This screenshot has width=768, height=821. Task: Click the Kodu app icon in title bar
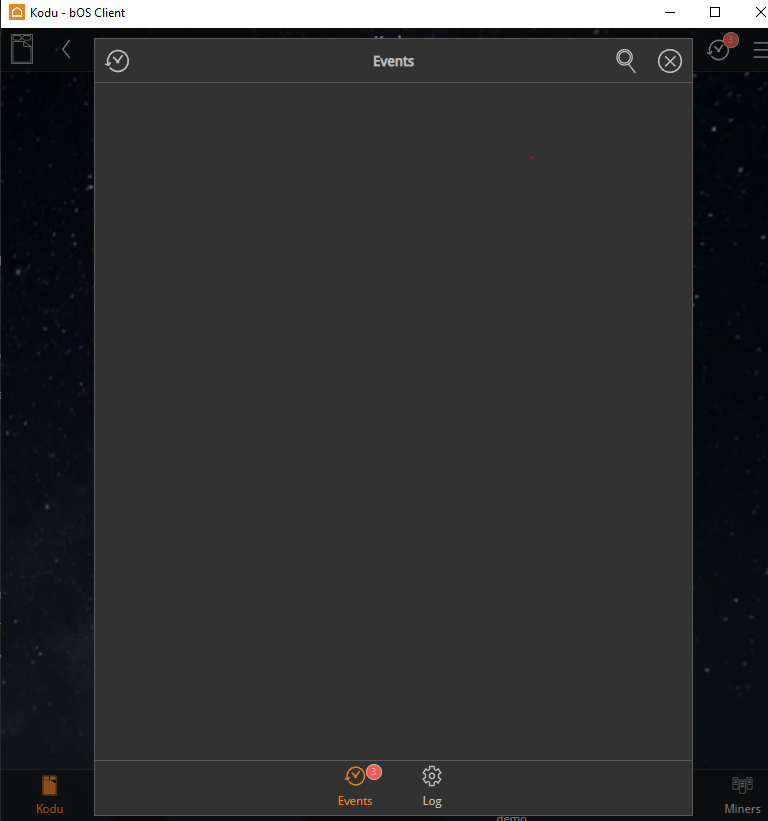tap(16, 12)
